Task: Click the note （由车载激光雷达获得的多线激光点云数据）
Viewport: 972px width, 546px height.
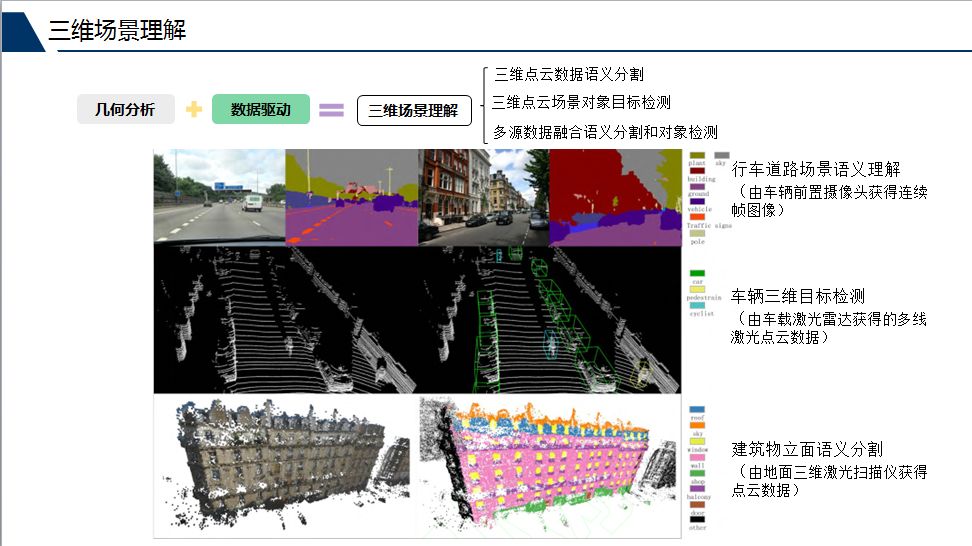Action: coord(829,328)
